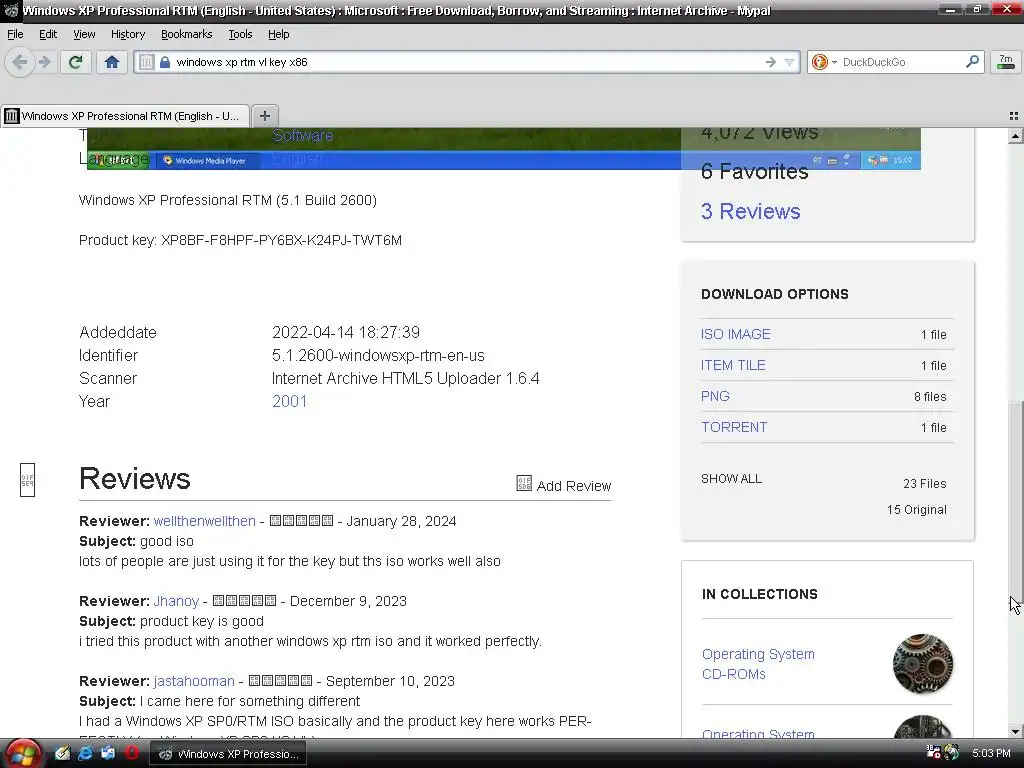Click the gears collection thumbnail
This screenshot has height=768, width=1024.
click(x=923, y=664)
